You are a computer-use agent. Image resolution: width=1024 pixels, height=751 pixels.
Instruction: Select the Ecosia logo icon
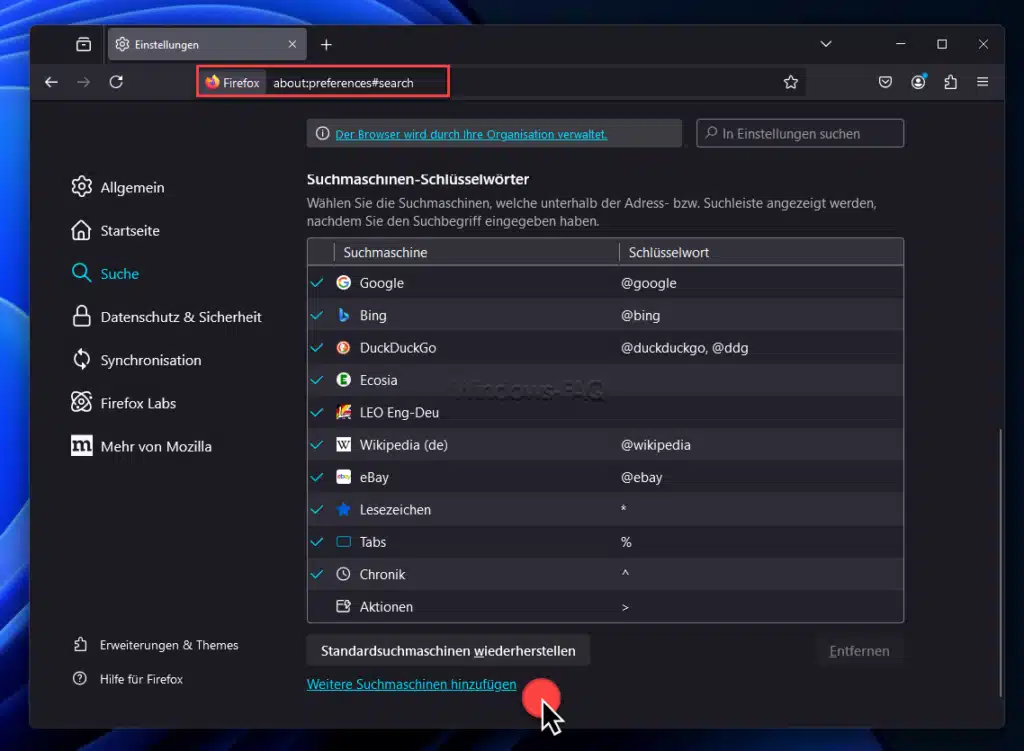[344, 380]
